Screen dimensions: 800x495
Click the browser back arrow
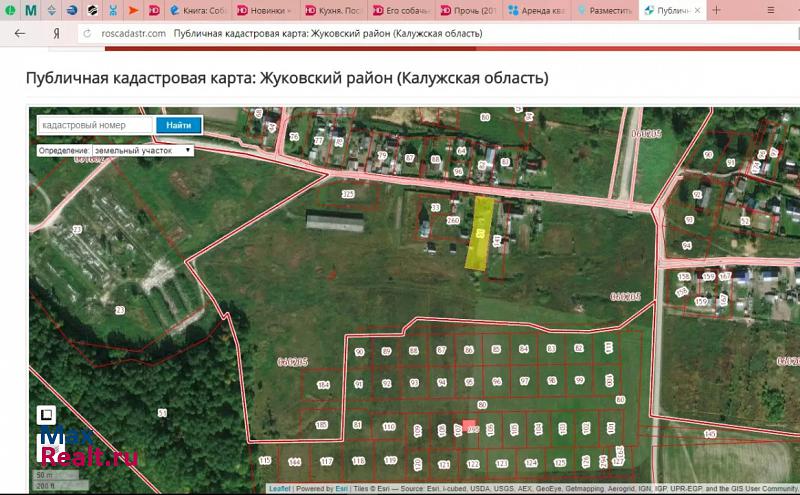[20, 33]
